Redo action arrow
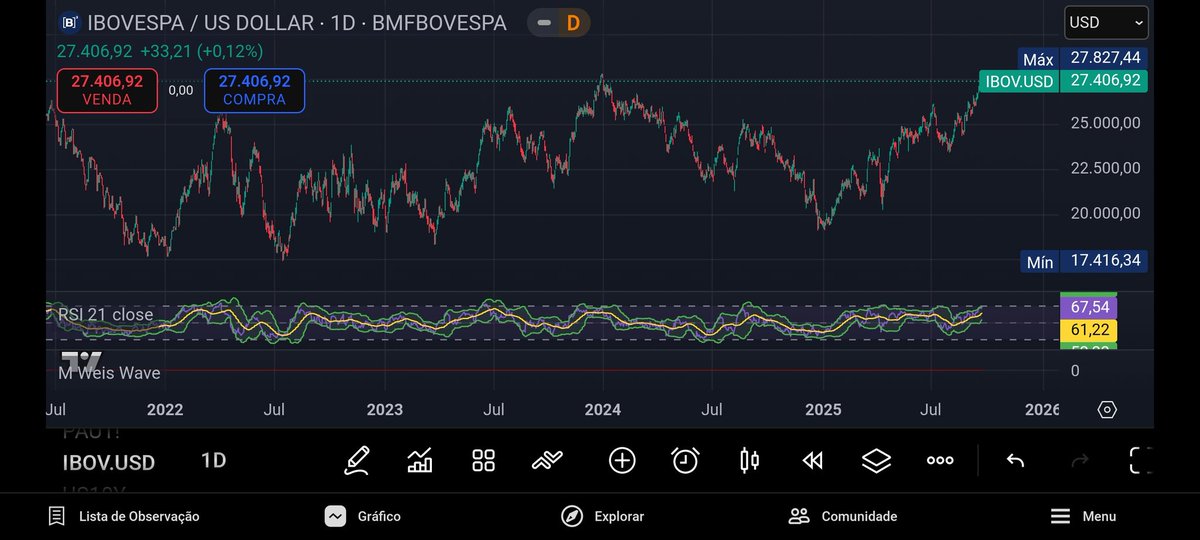The height and width of the screenshot is (540, 1200). point(1080,460)
